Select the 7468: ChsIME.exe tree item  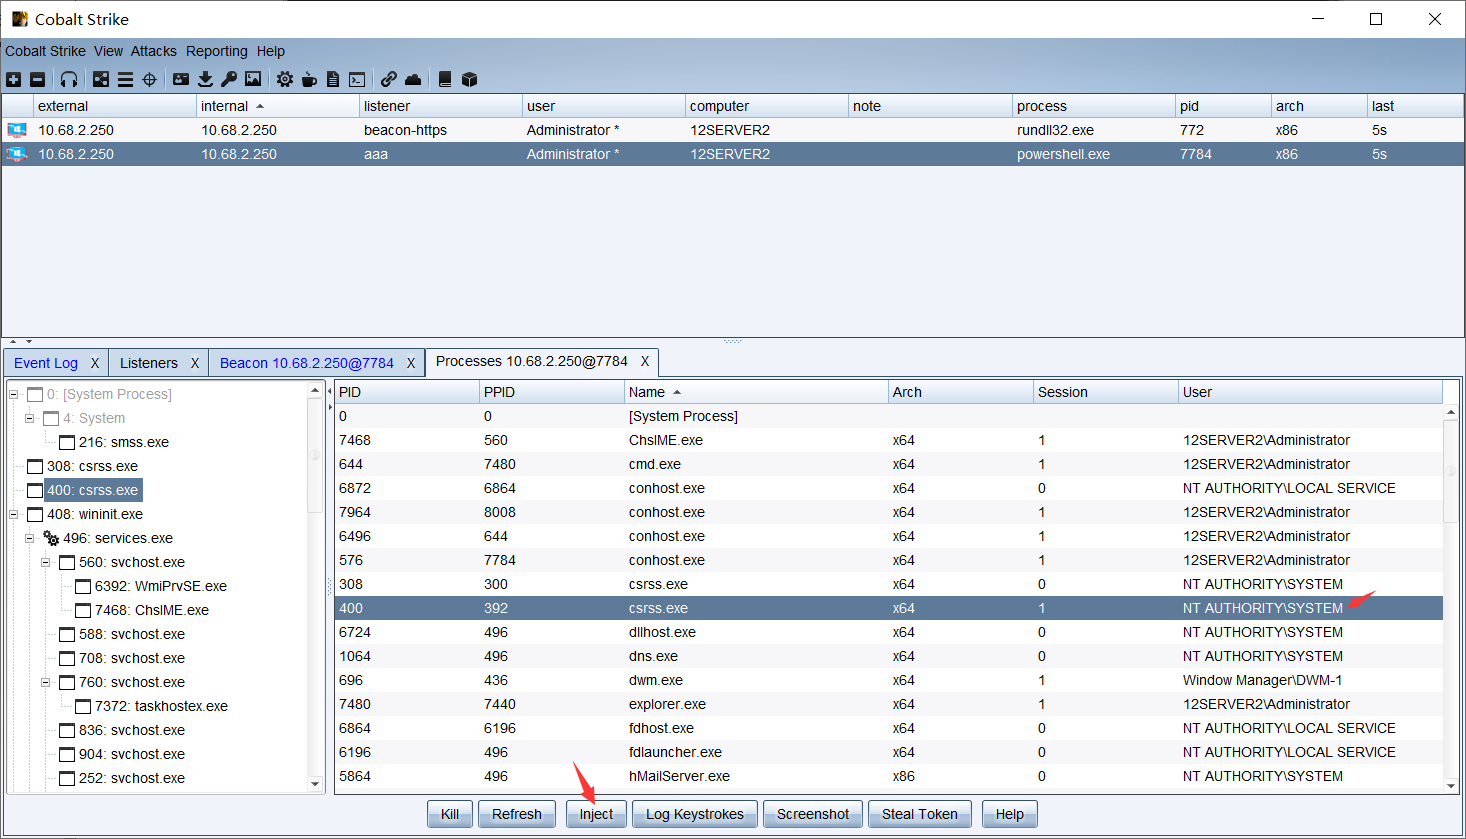(x=152, y=610)
